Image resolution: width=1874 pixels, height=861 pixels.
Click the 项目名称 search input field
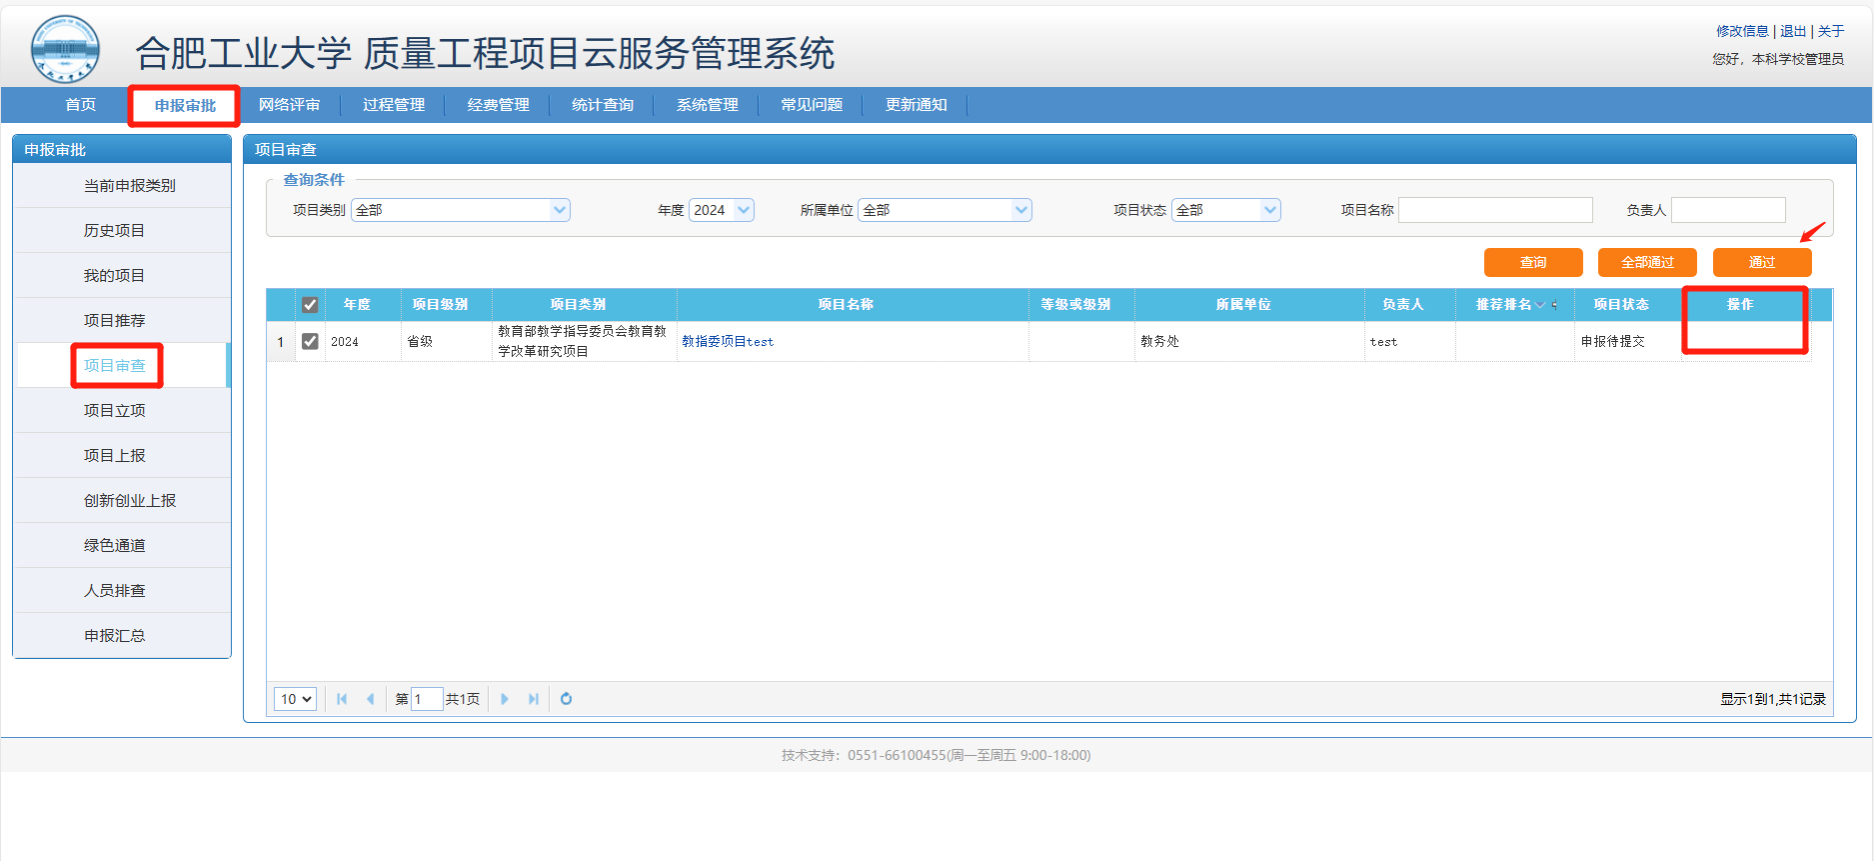1495,210
